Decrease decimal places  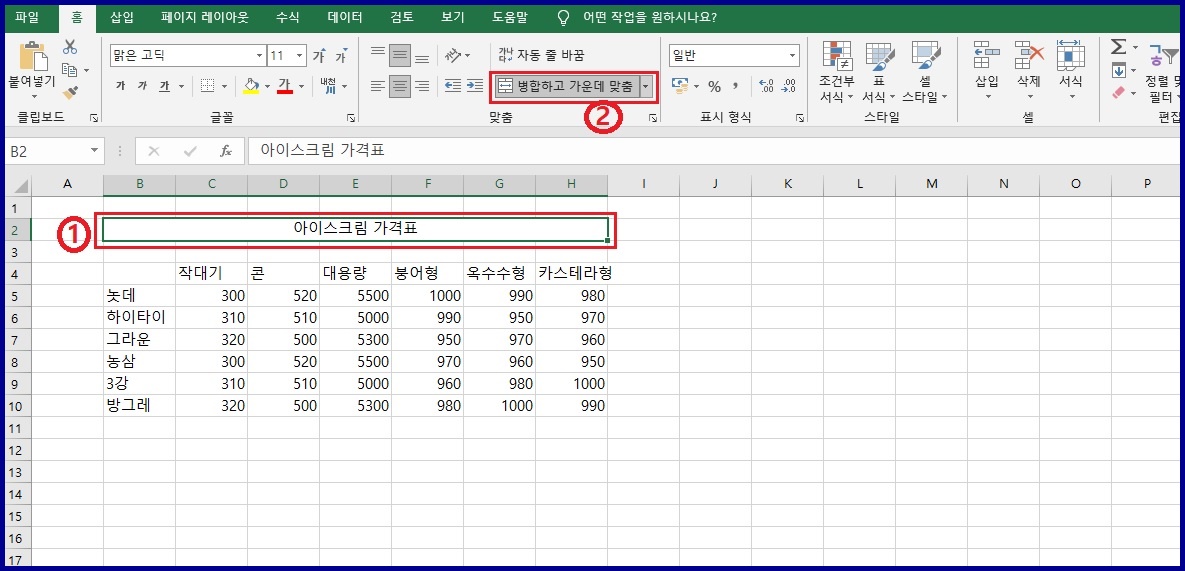point(788,86)
